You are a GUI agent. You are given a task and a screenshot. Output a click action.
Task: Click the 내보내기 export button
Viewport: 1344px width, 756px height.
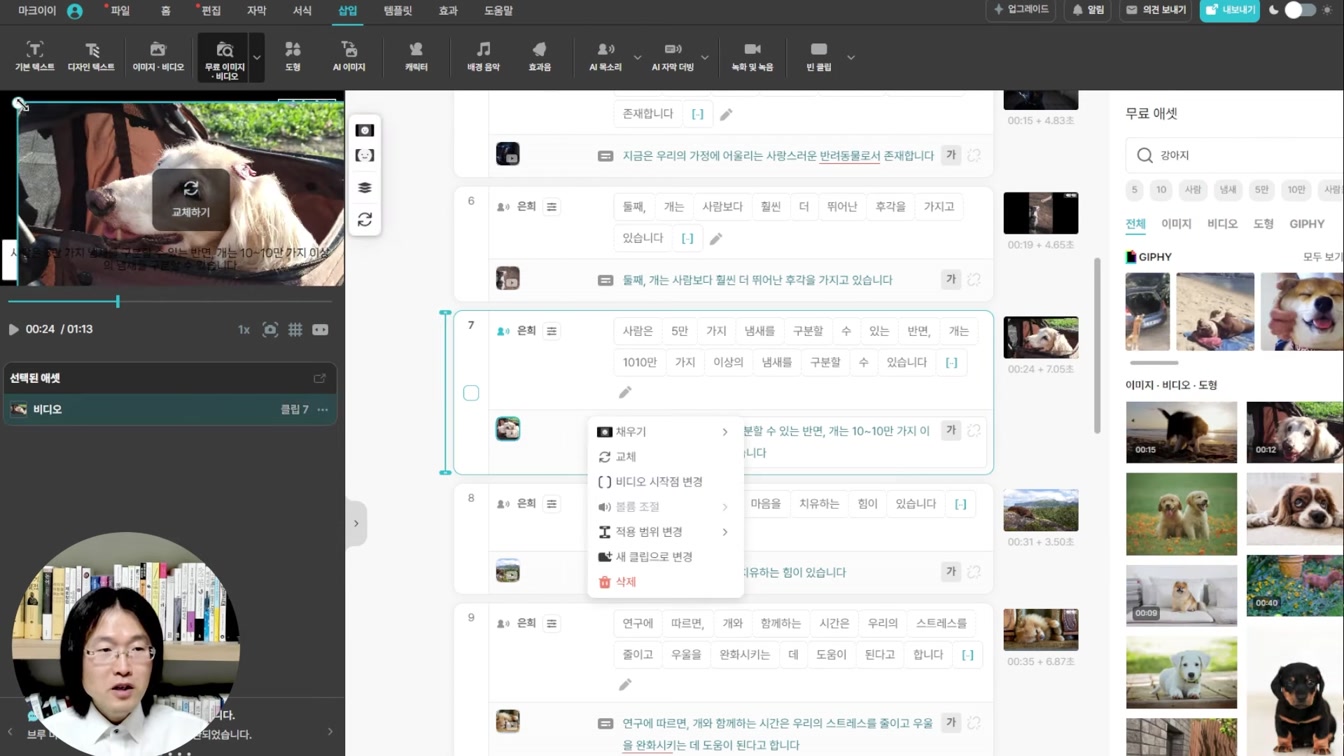pyautogui.click(x=1229, y=10)
